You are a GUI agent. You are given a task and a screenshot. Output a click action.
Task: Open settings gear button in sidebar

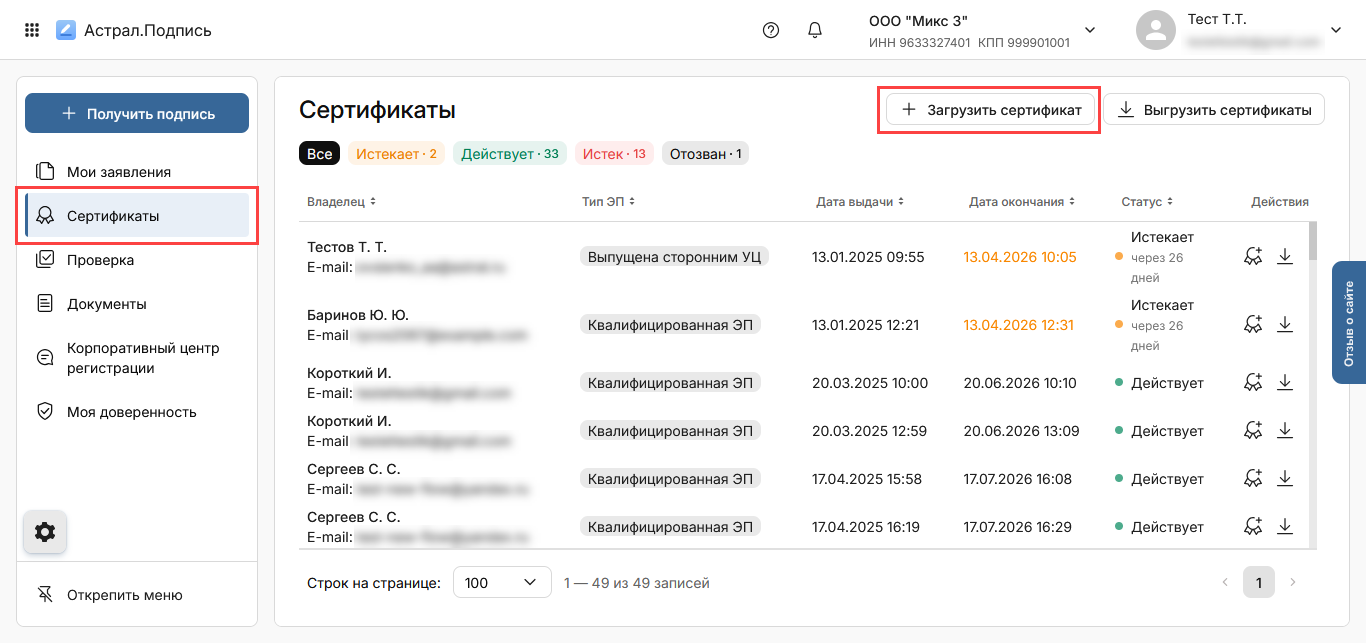pyautogui.click(x=45, y=532)
